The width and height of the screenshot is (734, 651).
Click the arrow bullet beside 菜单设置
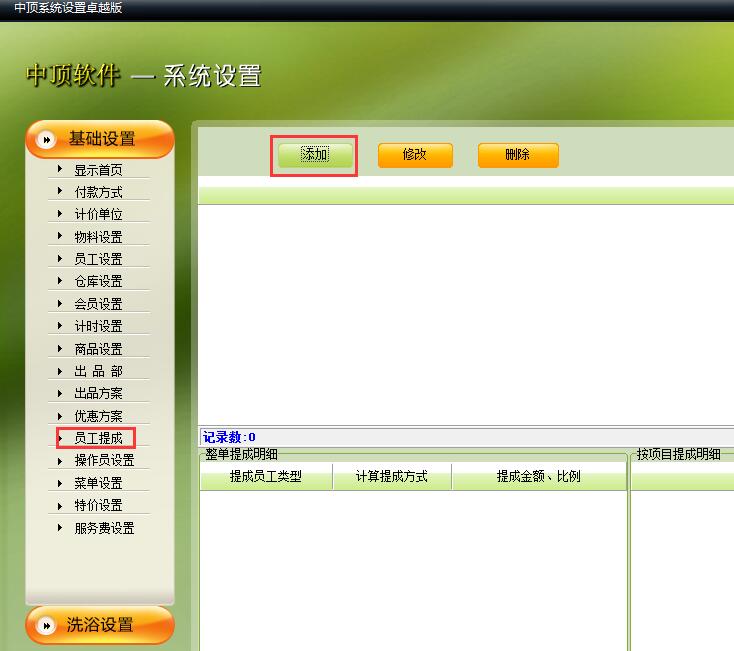point(60,483)
